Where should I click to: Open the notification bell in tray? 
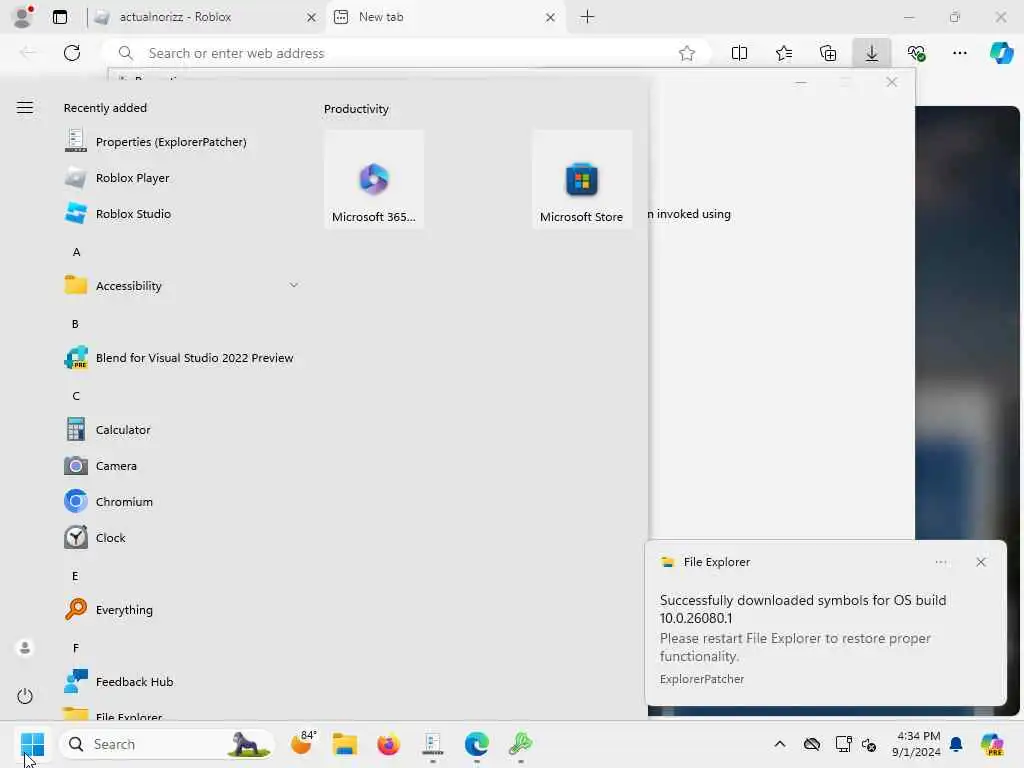pos(956,744)
